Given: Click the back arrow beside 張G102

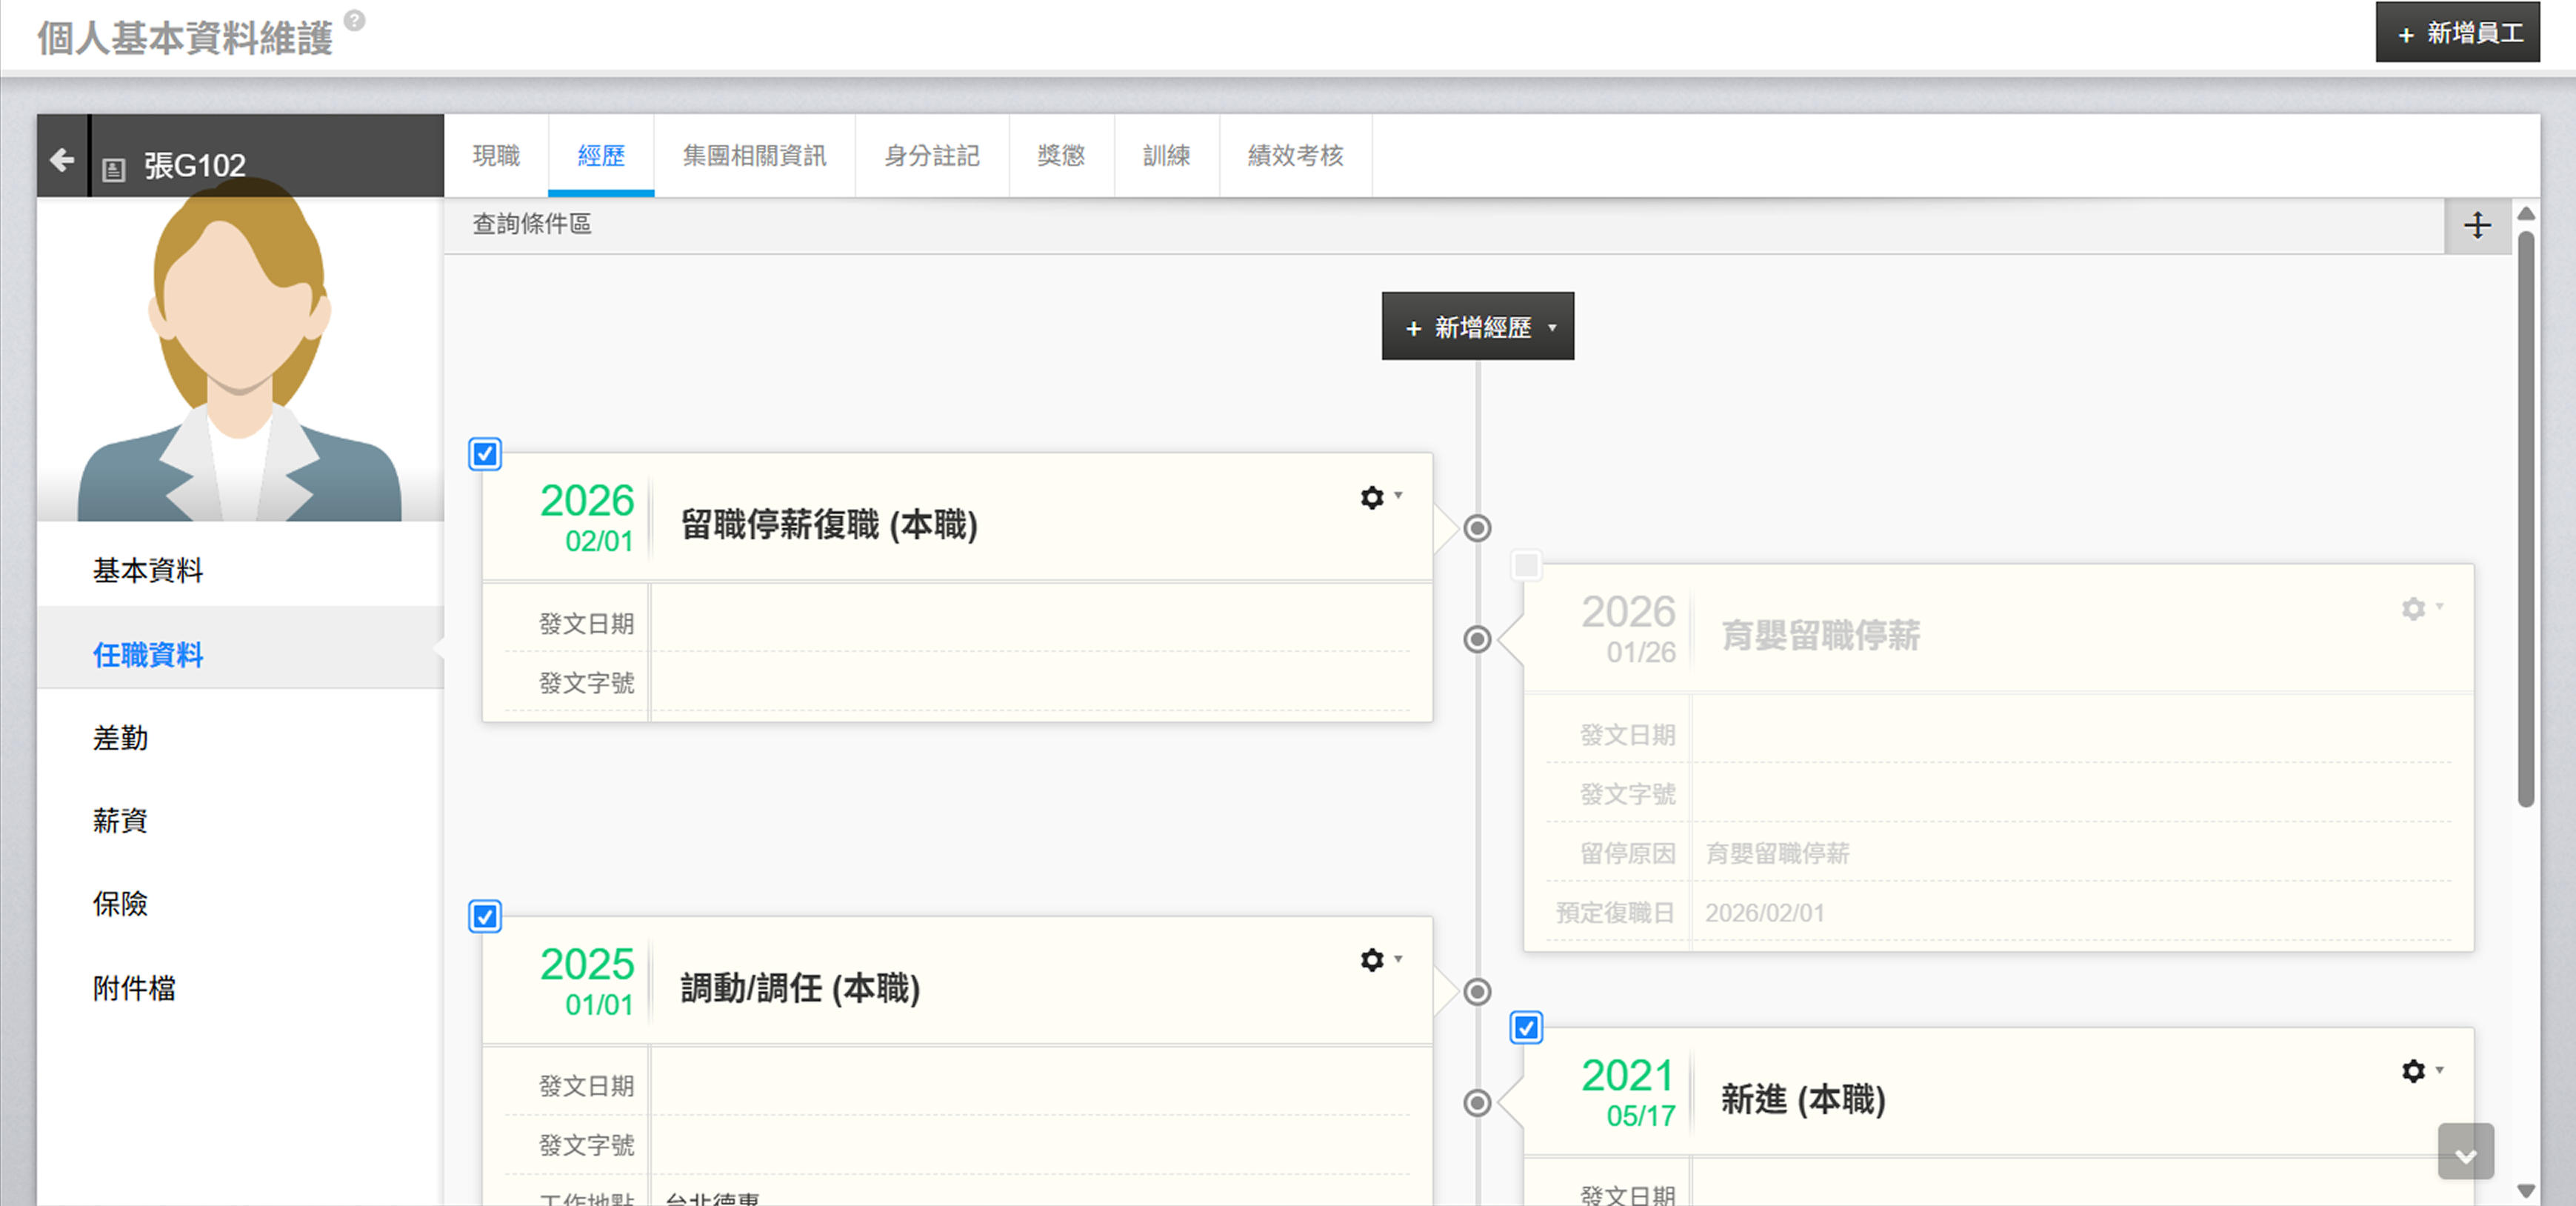Looking at the screenshot, I should (62, 160).
